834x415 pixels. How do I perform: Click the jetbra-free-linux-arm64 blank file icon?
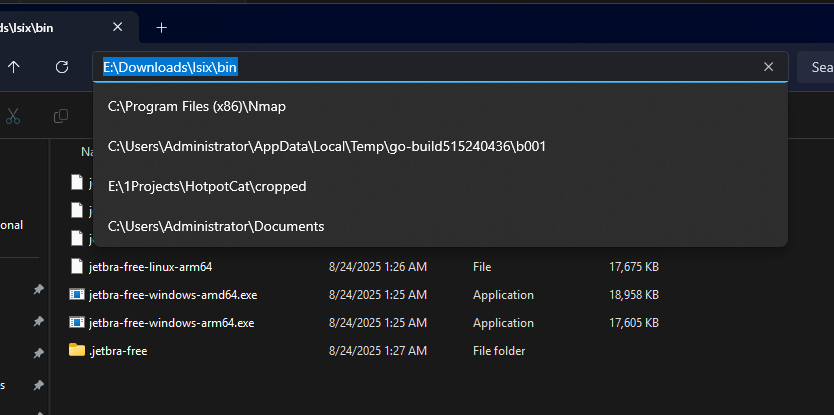[x=77, y=267]
